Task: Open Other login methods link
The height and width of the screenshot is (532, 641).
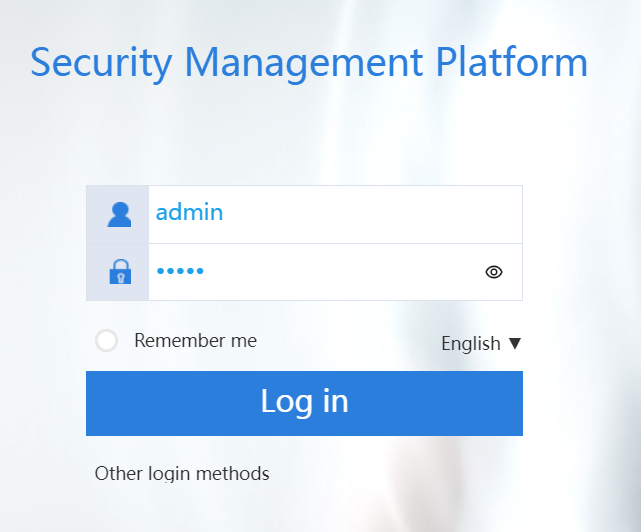Action: click(182, 474)
